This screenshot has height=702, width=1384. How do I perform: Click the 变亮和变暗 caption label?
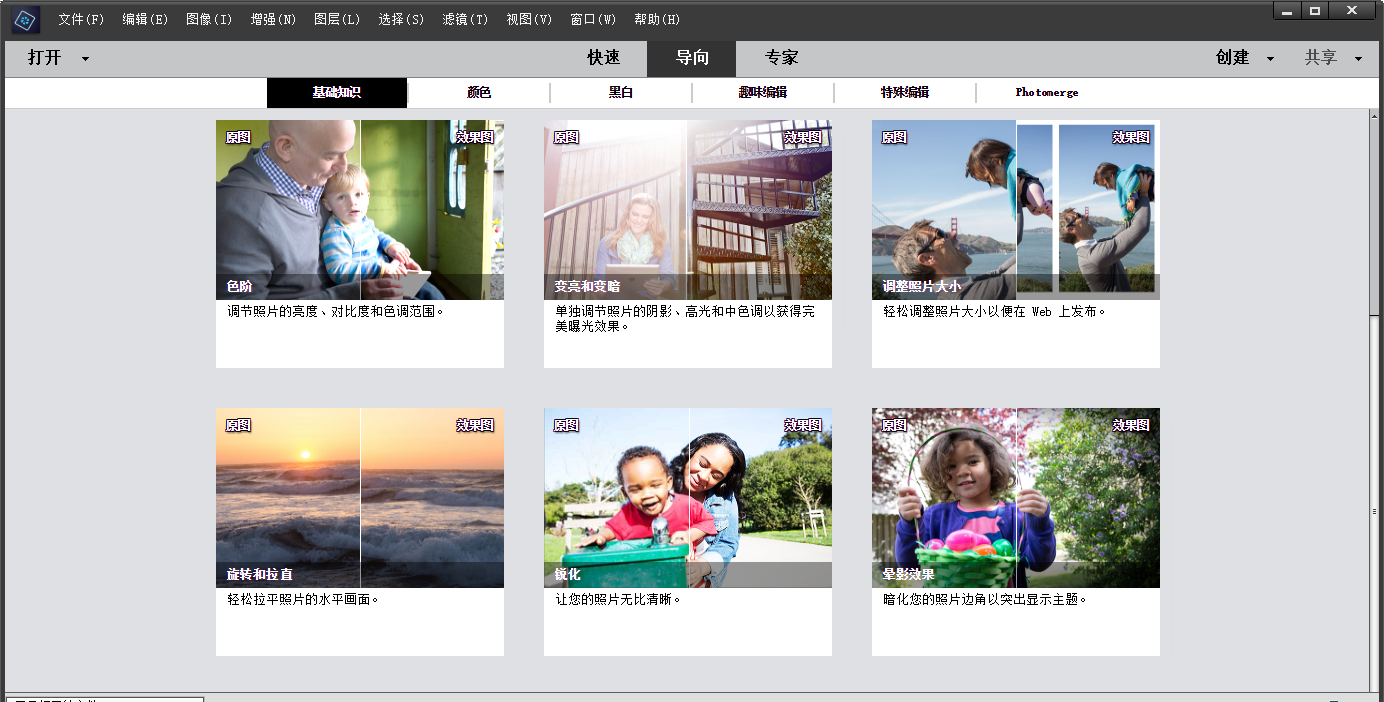[x=587, y=287]
